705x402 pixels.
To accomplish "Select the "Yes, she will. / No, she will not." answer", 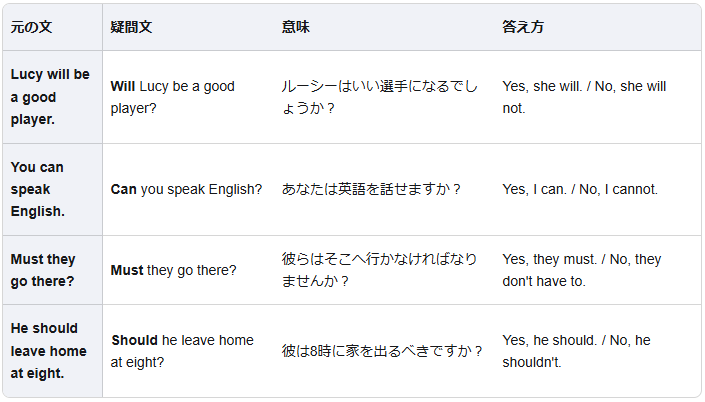I will pos(584,97).
